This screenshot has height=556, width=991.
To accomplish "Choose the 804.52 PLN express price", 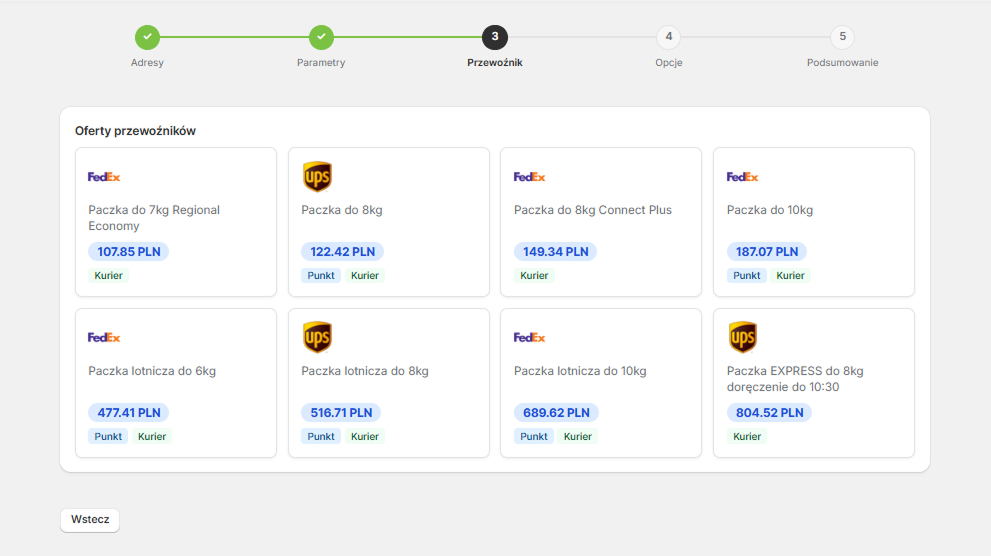I will [x=770, y=413].
